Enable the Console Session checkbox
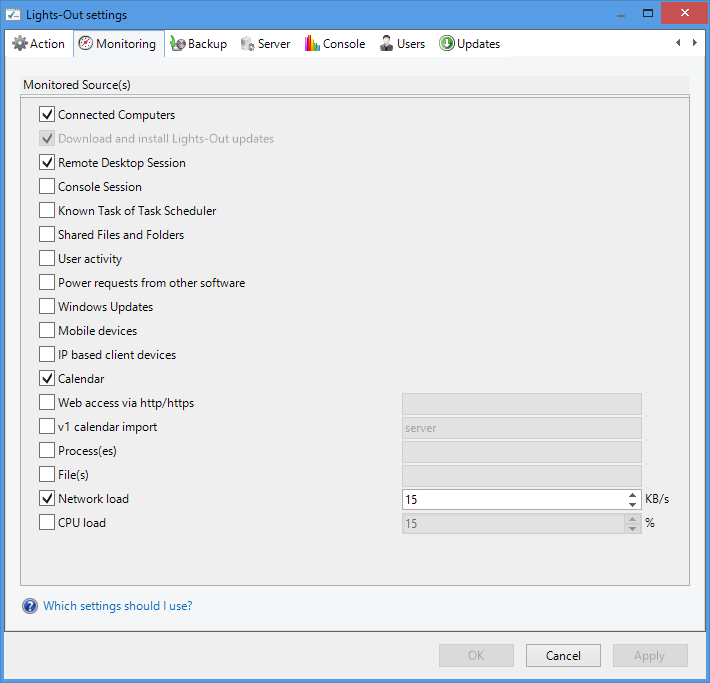Image resolution: width=710 pixels, height=683 pixels. [x=47, y=187]
